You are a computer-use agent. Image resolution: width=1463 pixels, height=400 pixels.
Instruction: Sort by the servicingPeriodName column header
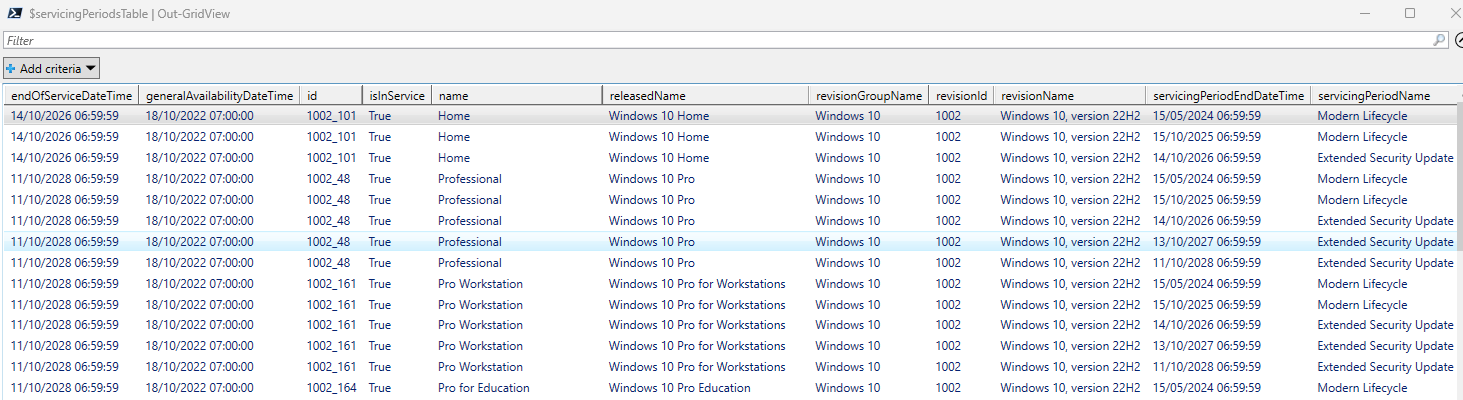[x=1380, y=96]
